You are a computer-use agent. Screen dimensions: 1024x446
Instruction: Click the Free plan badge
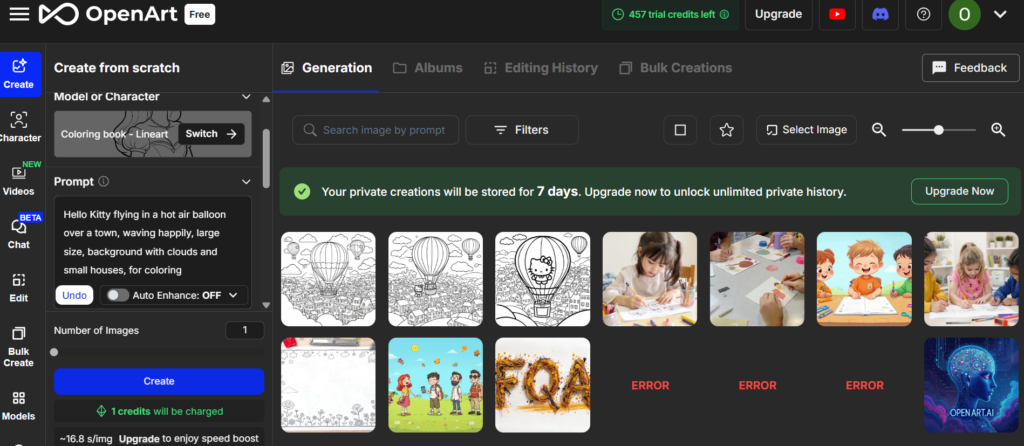click(x=200, y=14)
